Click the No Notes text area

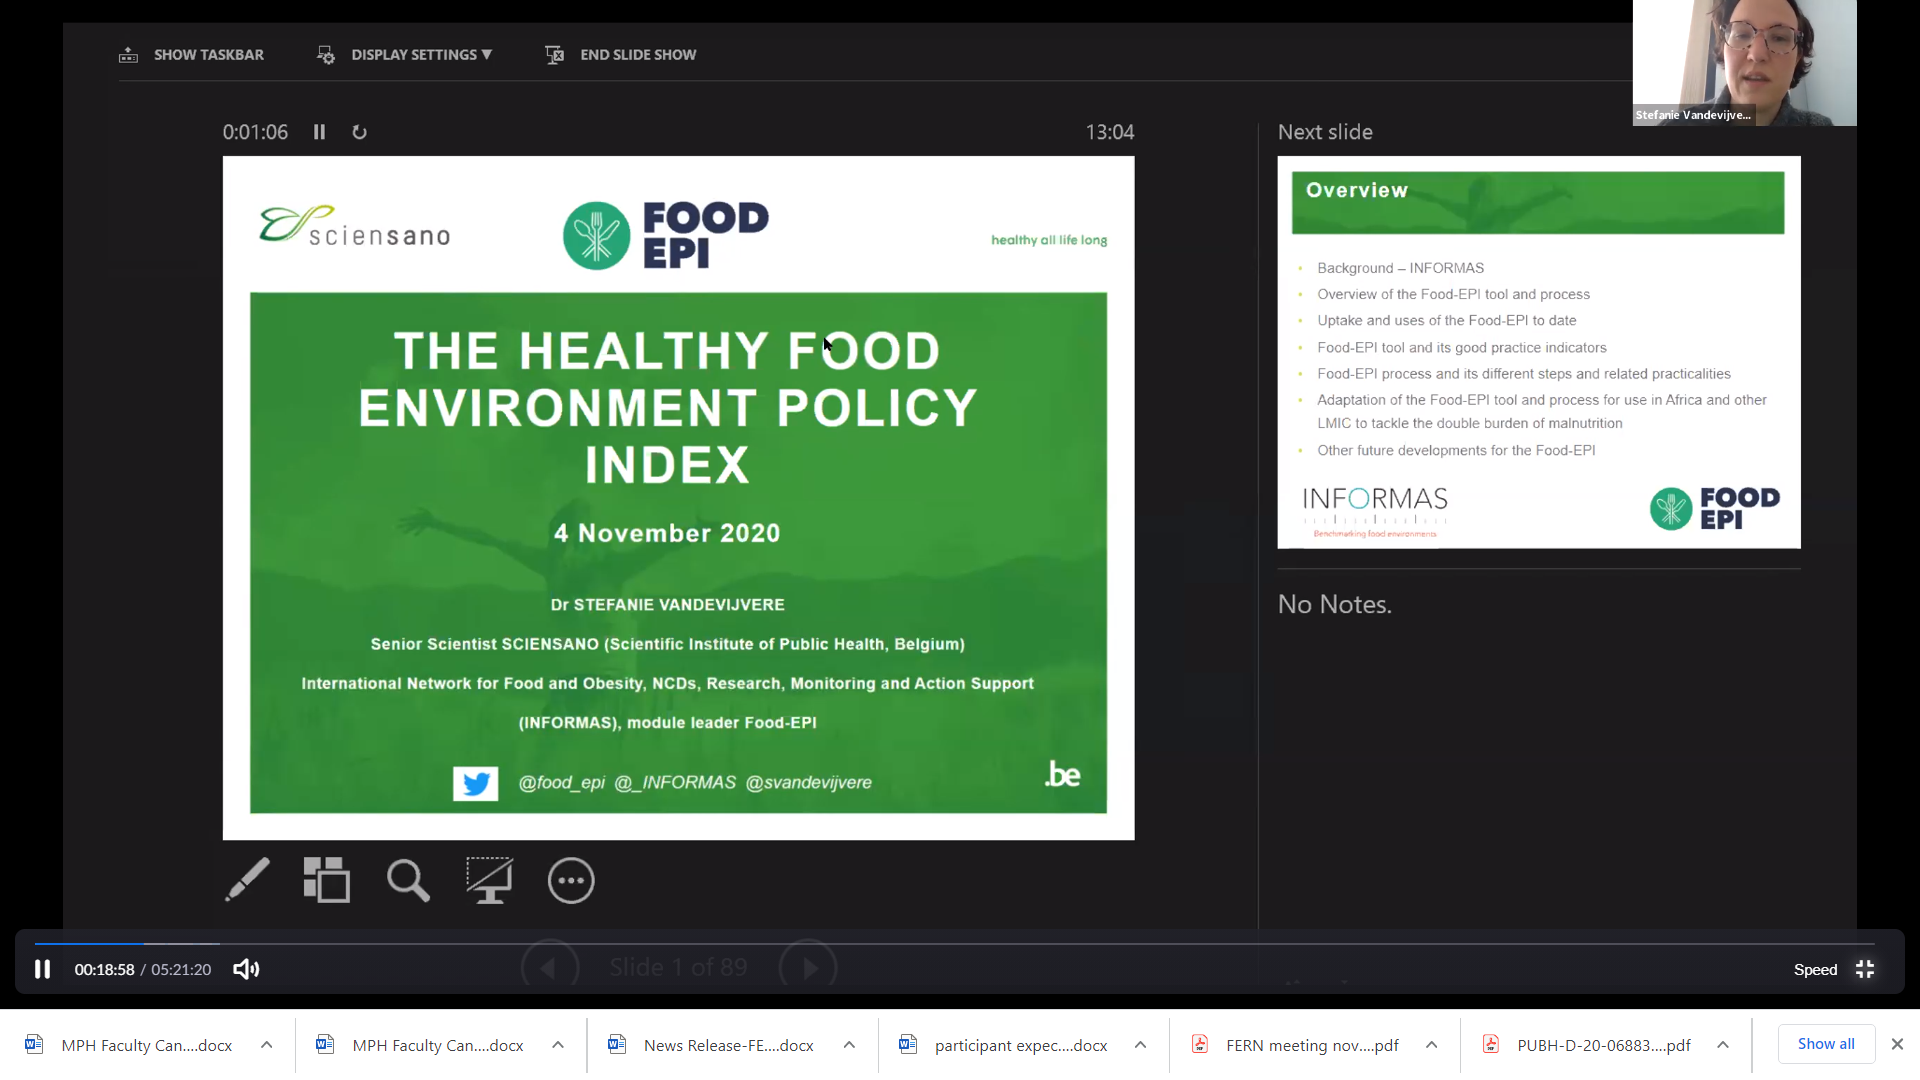click(1335, 604)
